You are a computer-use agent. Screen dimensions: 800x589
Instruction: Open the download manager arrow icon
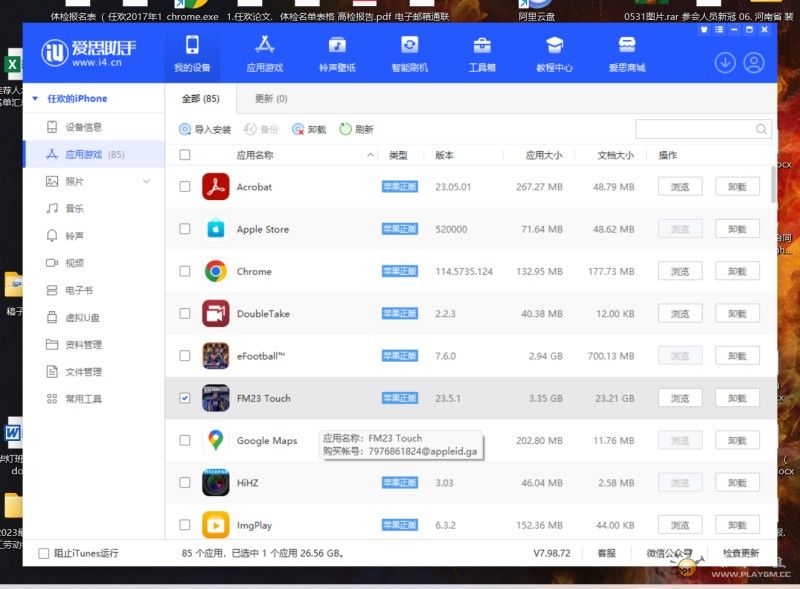(x=724, y=63)
